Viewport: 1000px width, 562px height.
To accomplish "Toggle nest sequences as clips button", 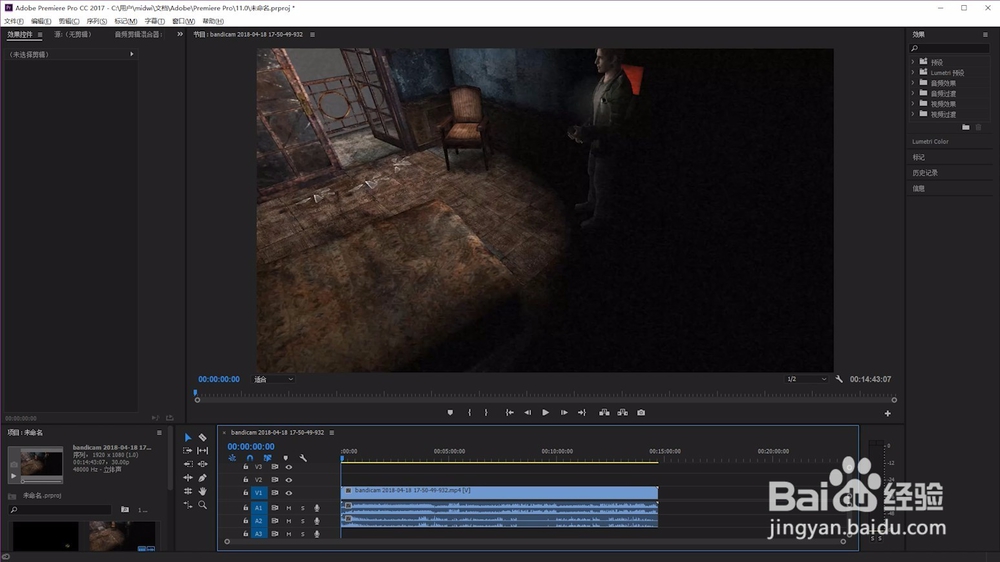I will (x=232, y=458).
